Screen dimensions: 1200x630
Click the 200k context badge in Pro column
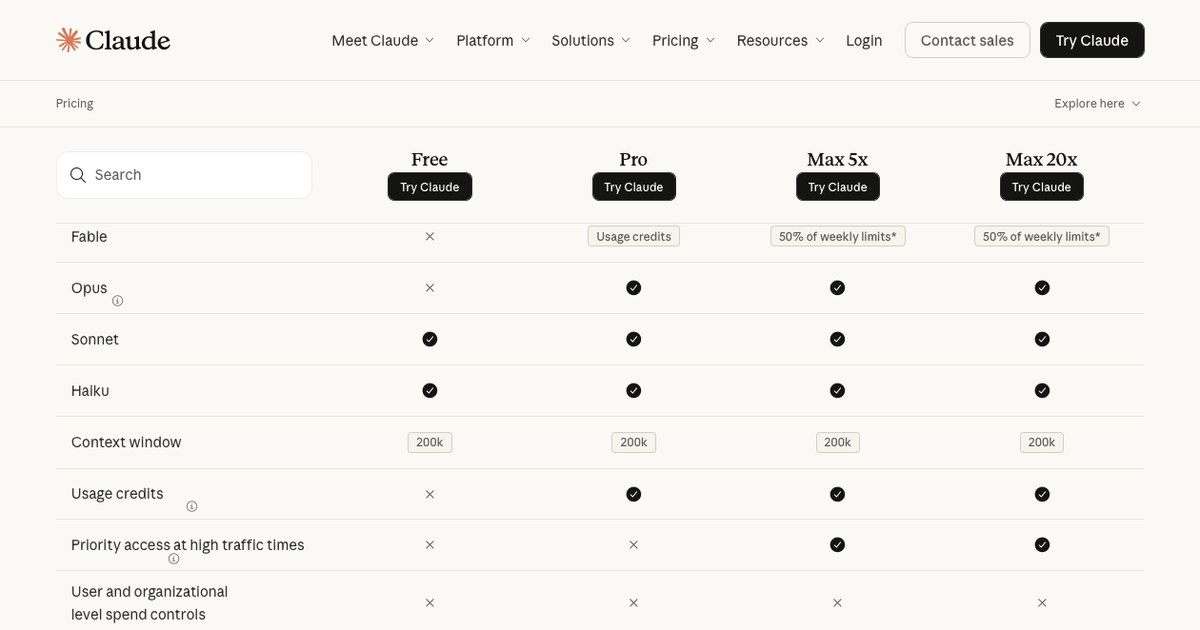(634, 442)
